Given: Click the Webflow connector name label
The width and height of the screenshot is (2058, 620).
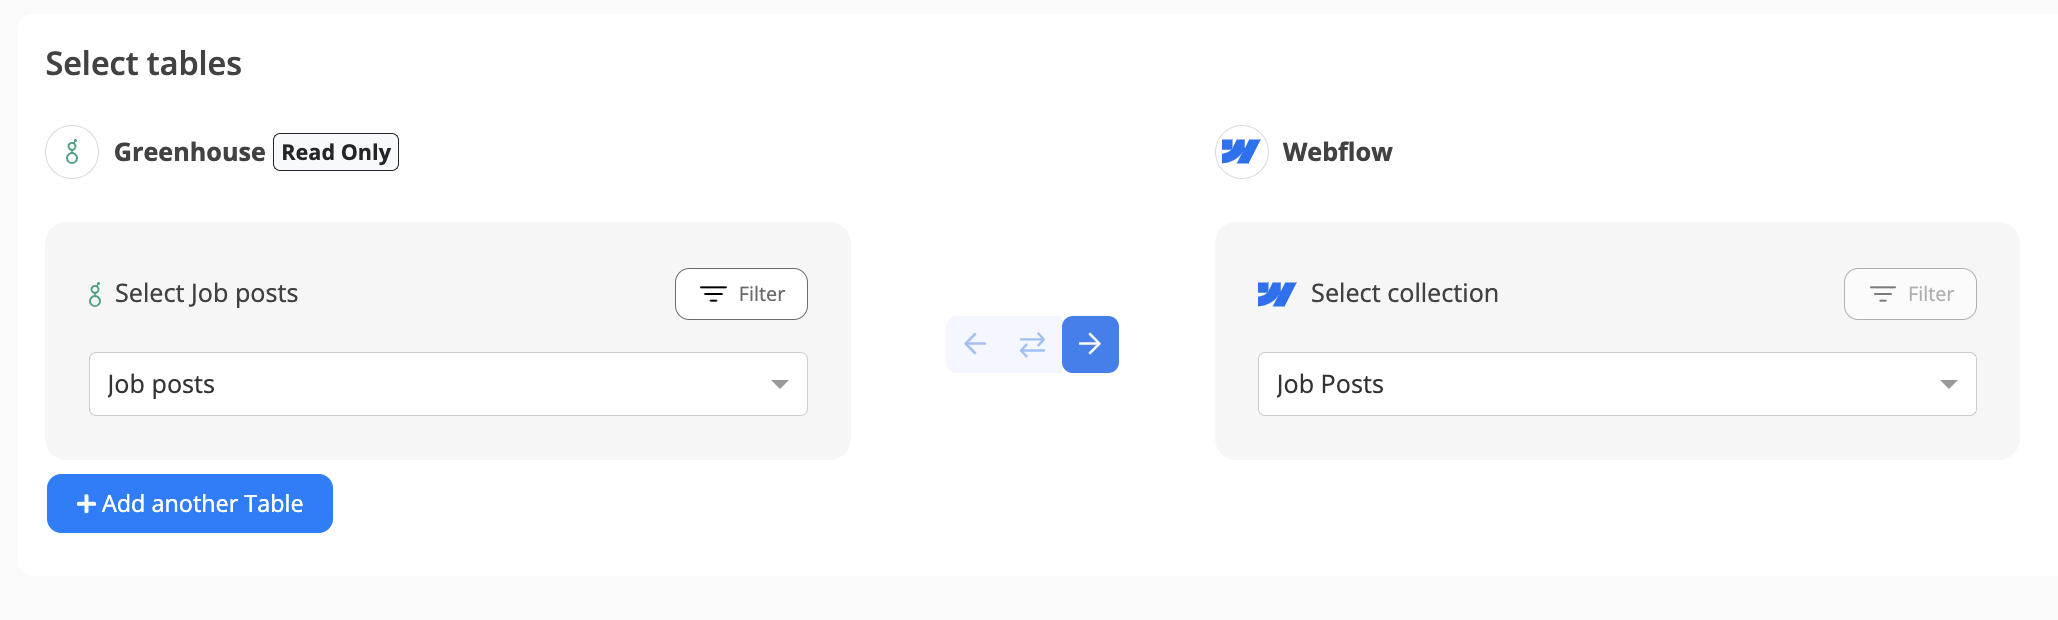Looking at the screenshot, I should [1337, 152].
